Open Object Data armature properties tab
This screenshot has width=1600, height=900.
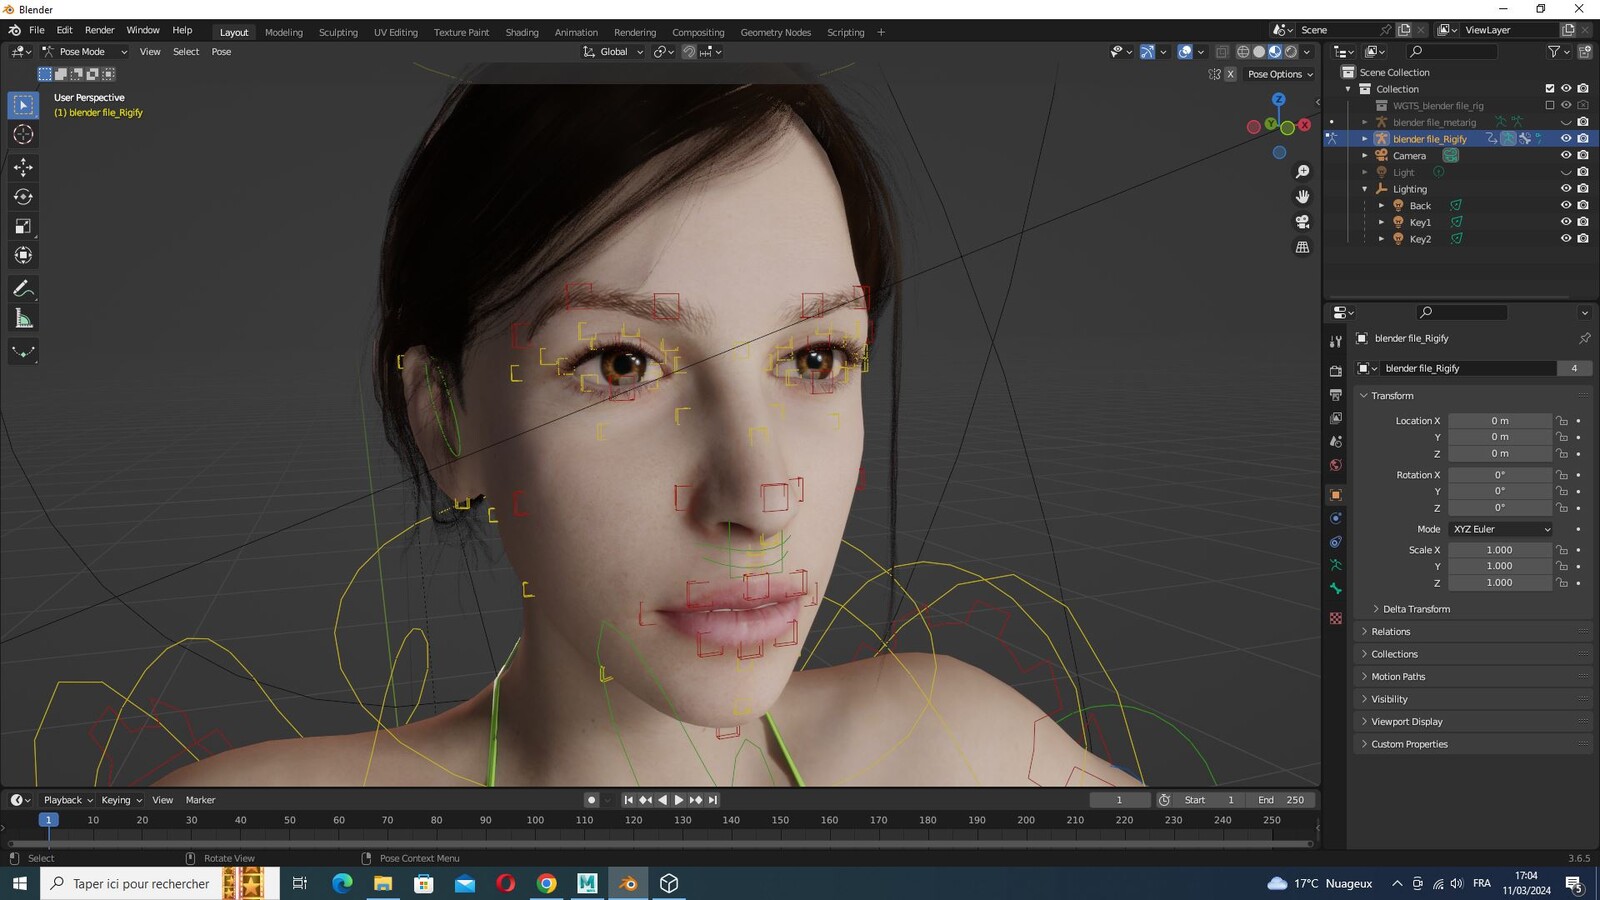tap(1335, 565)
